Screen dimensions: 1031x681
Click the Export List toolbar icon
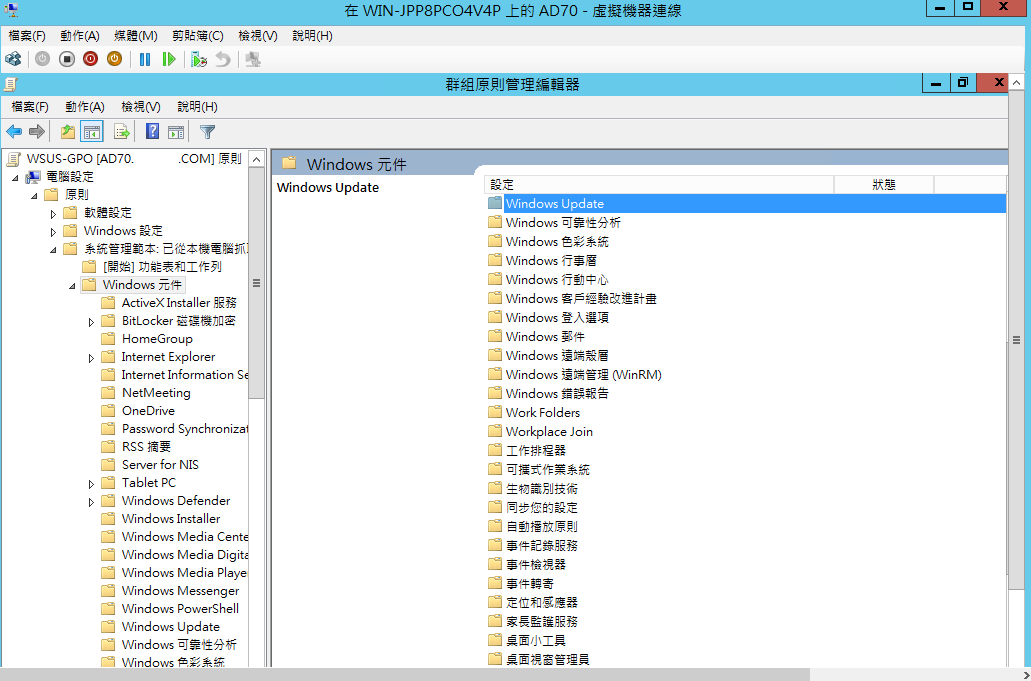[x=122, y=131]
